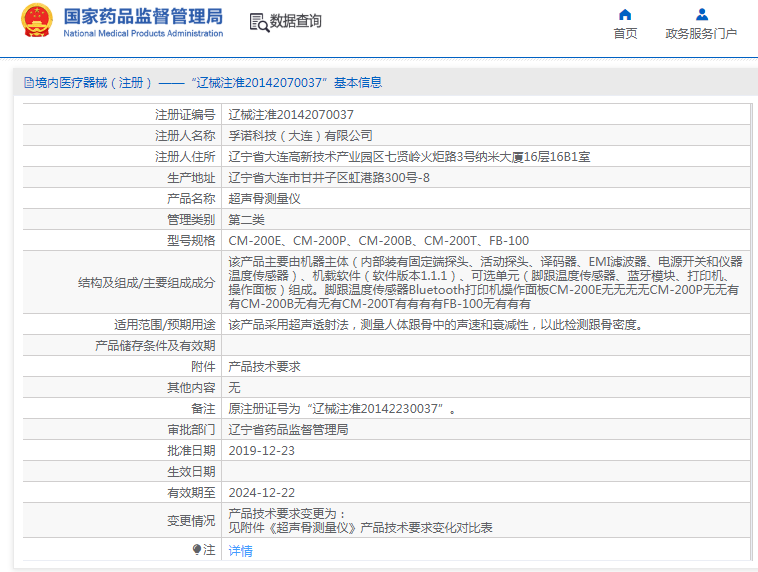Select attachment value 产品技术要求

point(264,367)
